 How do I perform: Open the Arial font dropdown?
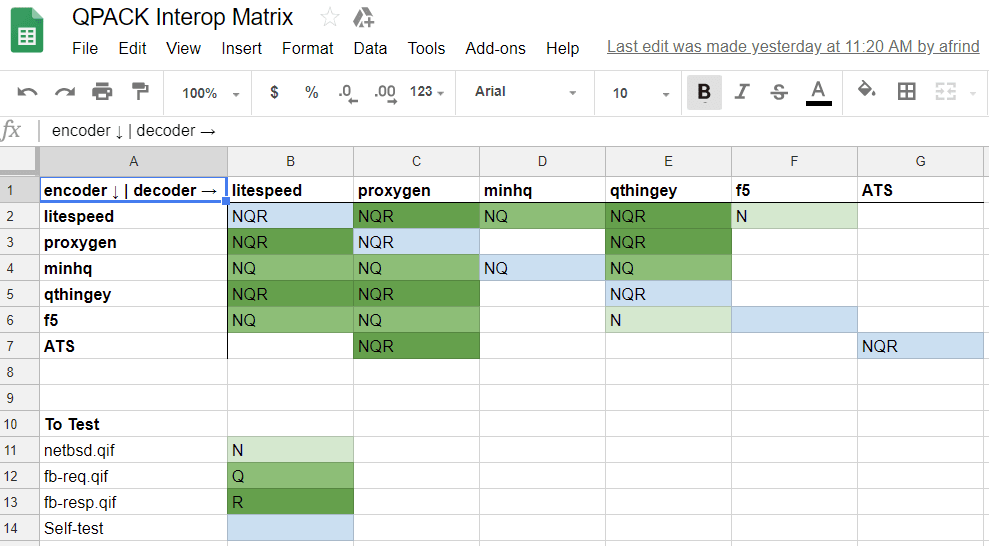525,92
